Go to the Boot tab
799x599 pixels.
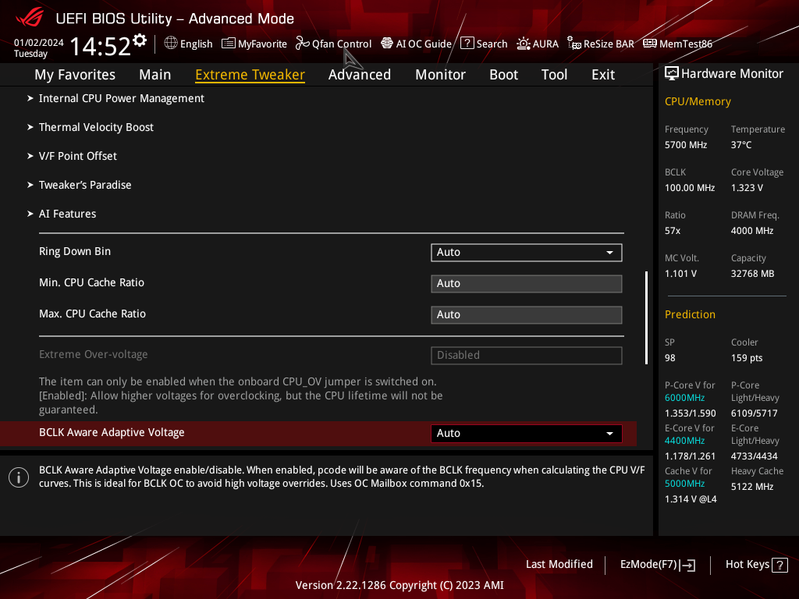pyautogui.click(x=503, y=74)
